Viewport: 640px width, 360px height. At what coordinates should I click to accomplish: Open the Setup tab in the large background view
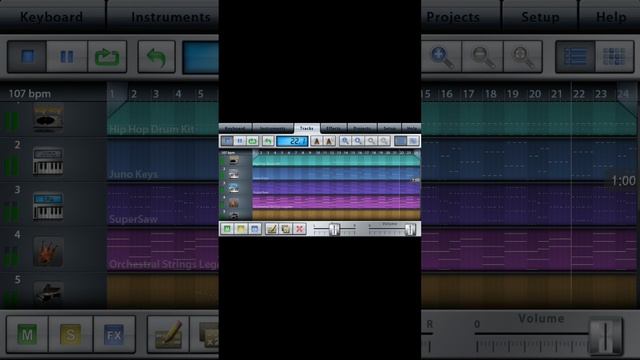(540, 17)
